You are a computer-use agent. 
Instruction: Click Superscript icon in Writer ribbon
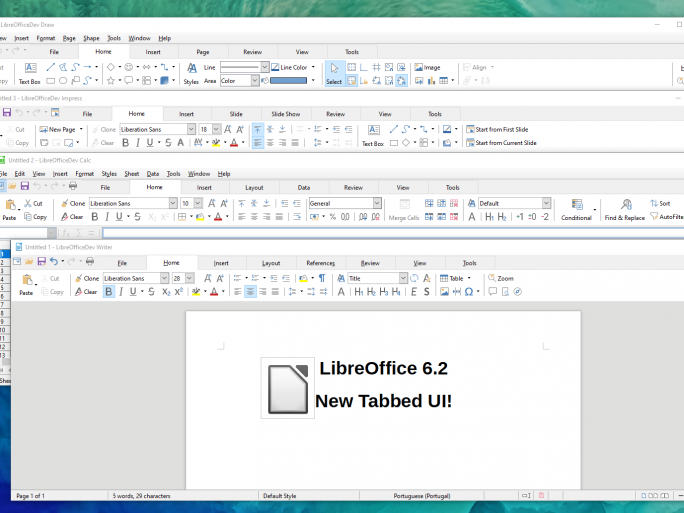tap(179, 292)
